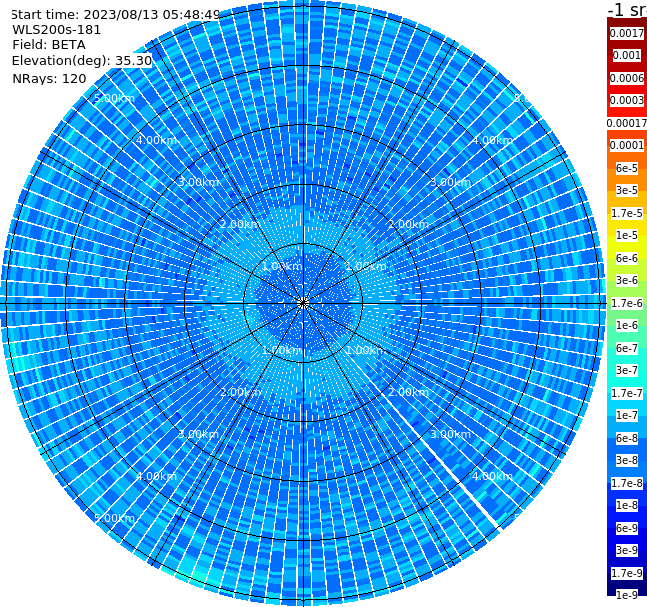Select the 3e-6 colorbar tick
The image size is (647, 607).
click(x=627, y=280)
